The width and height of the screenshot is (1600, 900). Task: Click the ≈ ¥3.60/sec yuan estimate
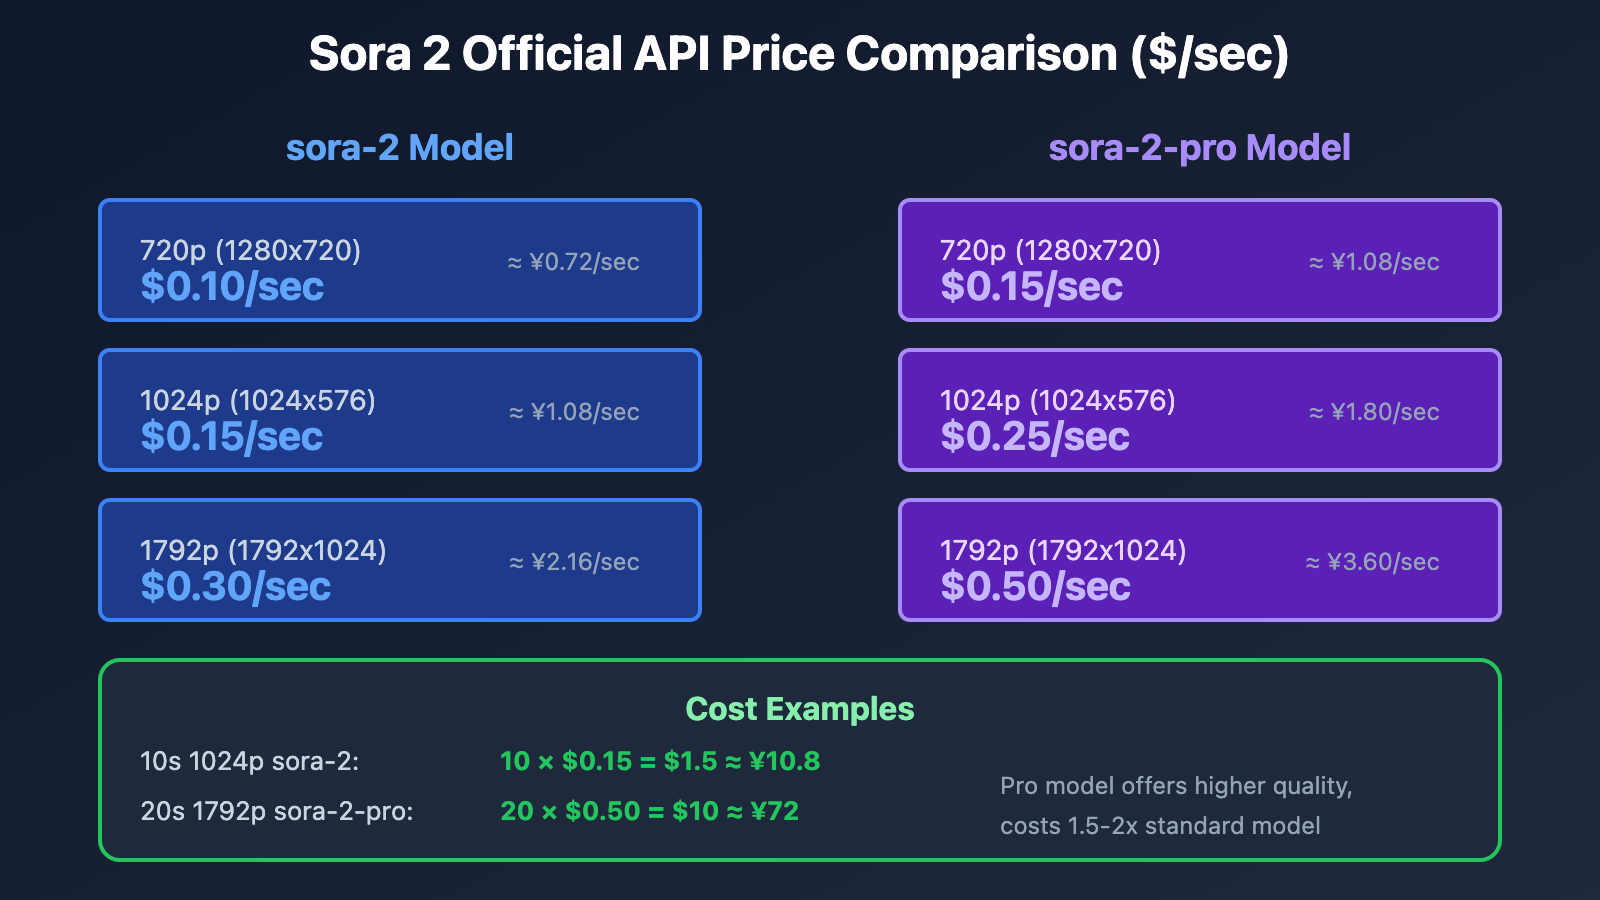[x=1372, y=562]
